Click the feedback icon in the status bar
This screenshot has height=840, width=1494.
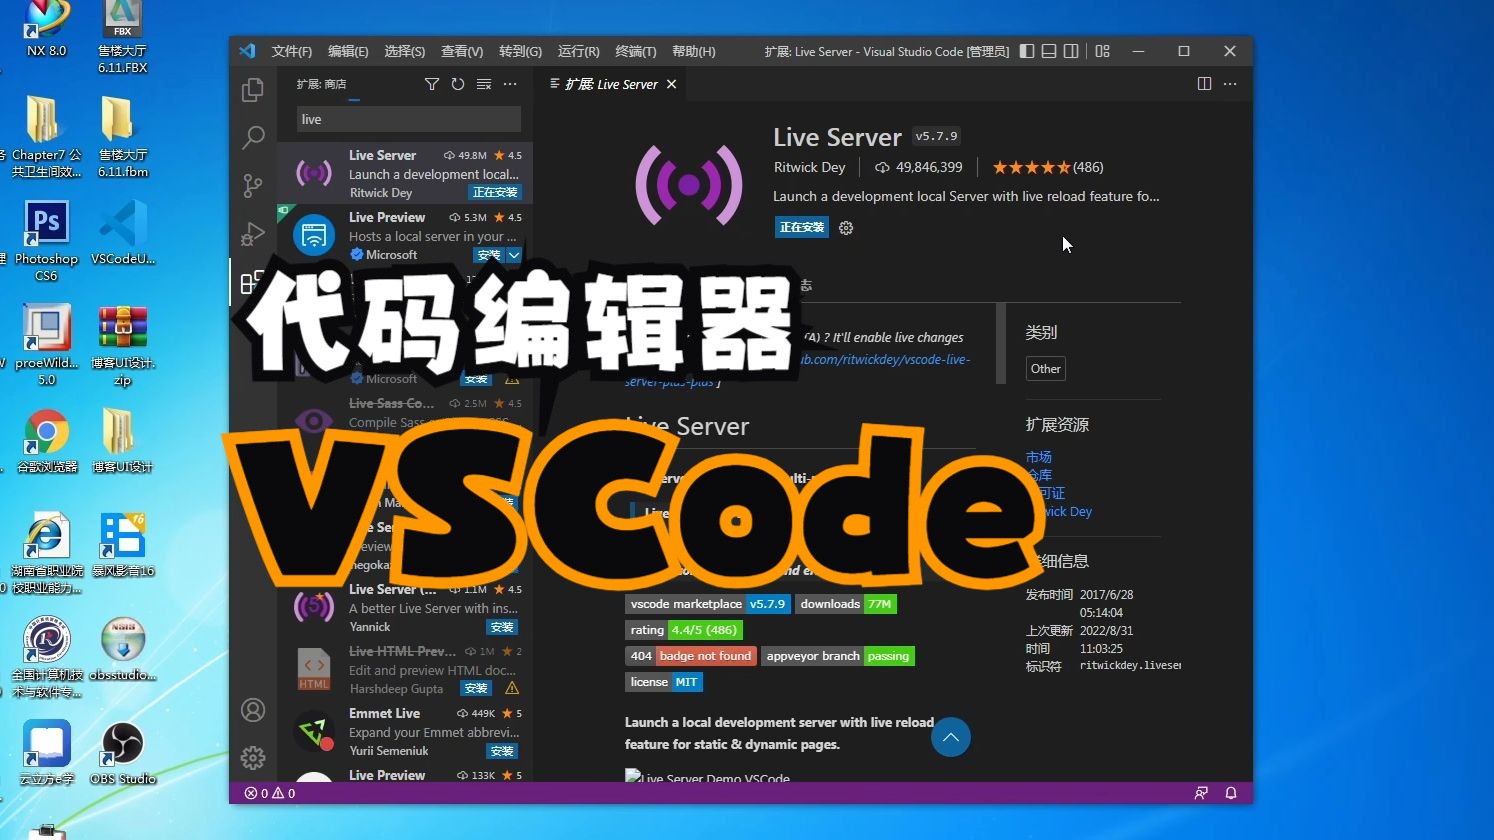[1201, 793]
